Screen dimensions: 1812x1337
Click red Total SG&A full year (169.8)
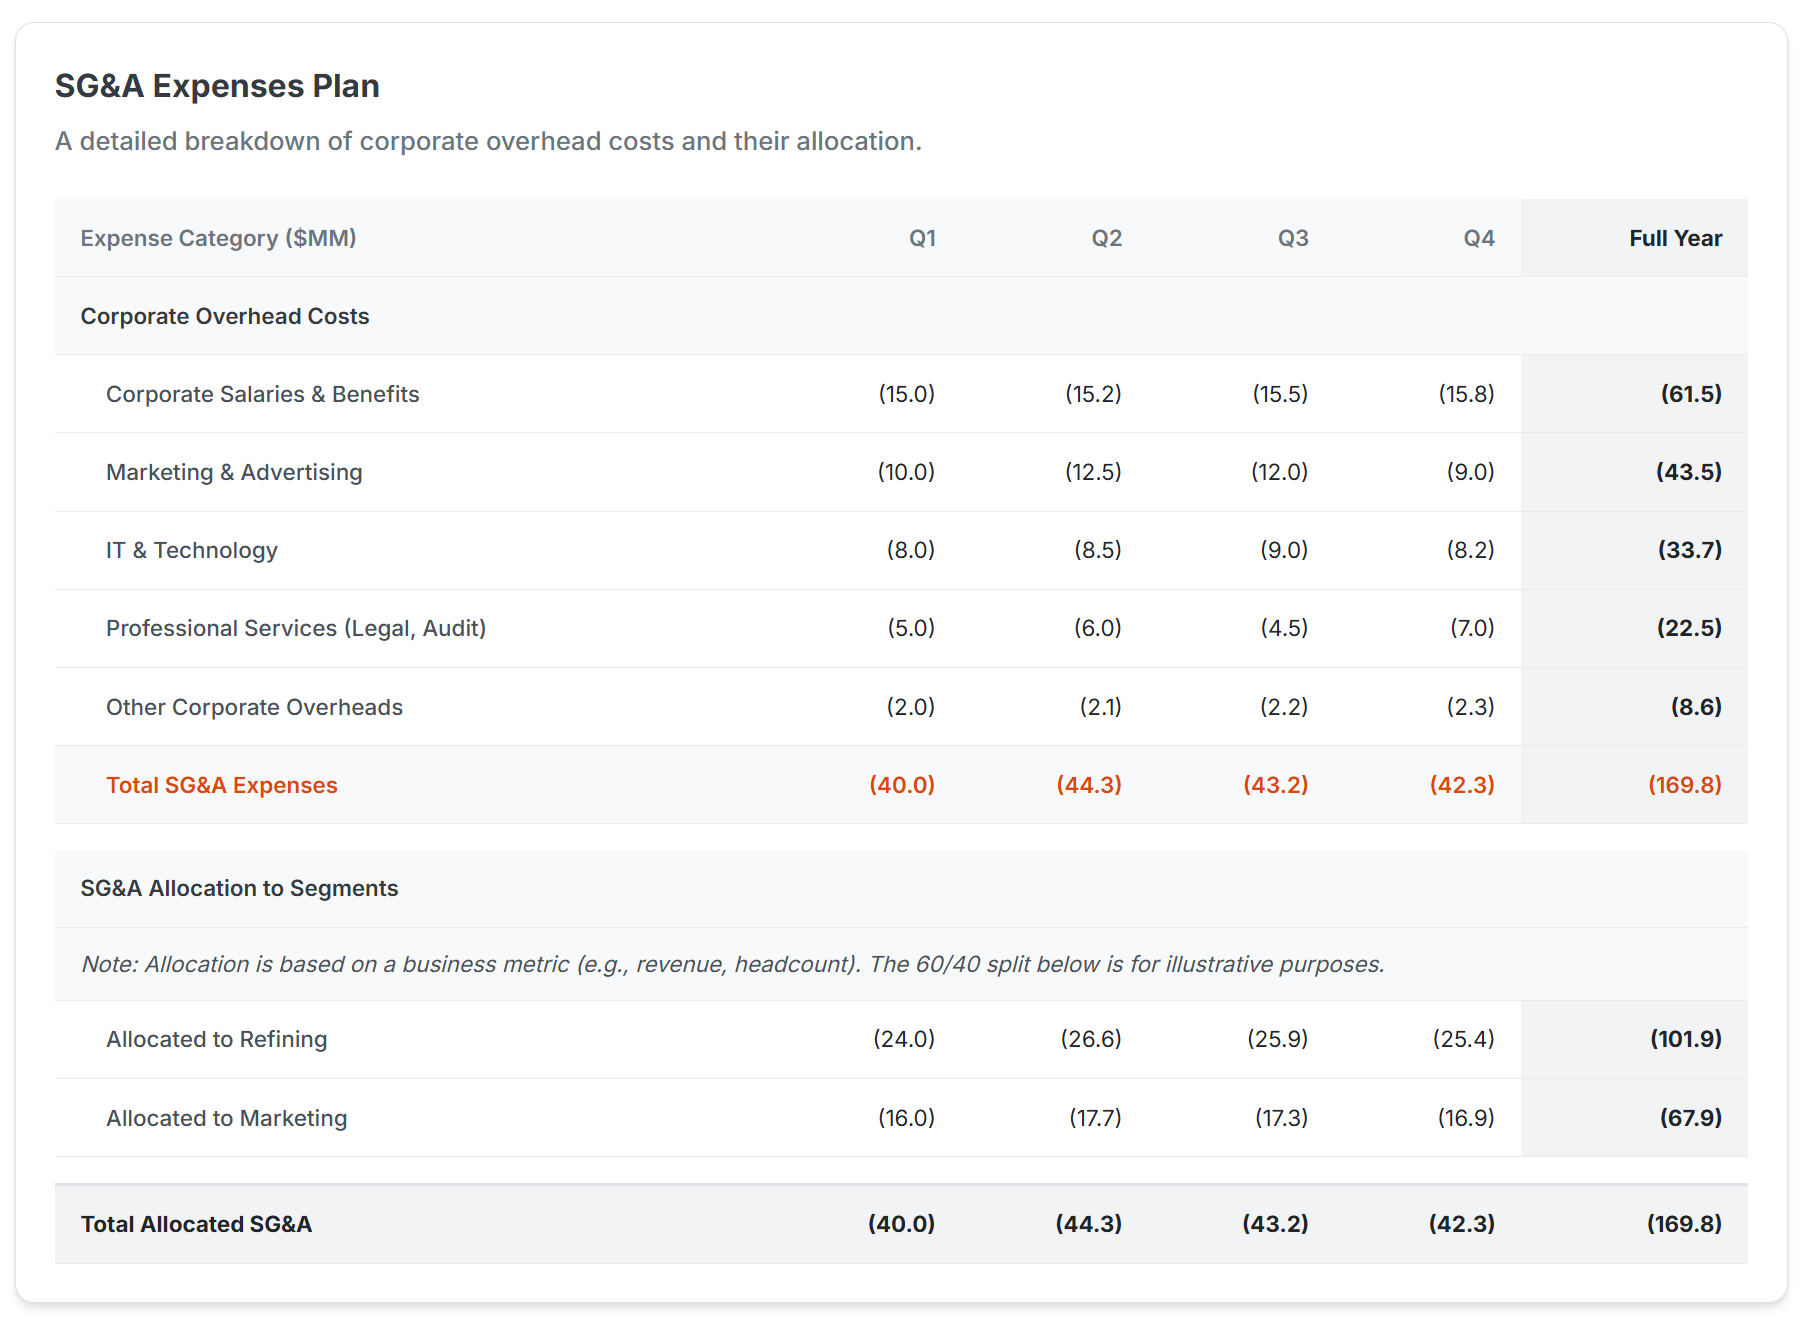(x=1685, y=785)
